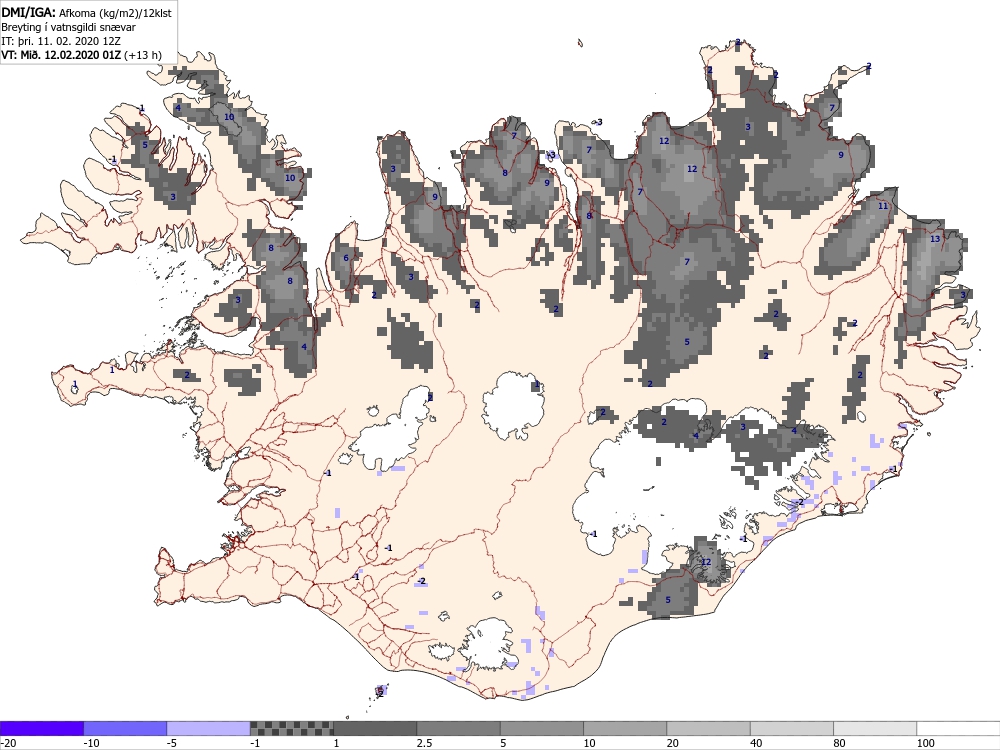
Task: Choose the gray 5 to 10 legend swatch
Action: pyautogui.click(x=541, y=728)
